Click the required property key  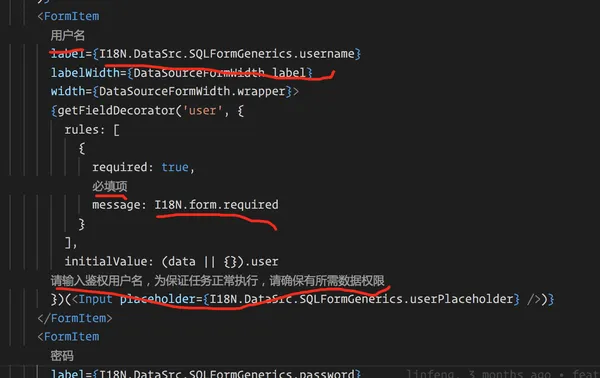(x=120, y=167)
